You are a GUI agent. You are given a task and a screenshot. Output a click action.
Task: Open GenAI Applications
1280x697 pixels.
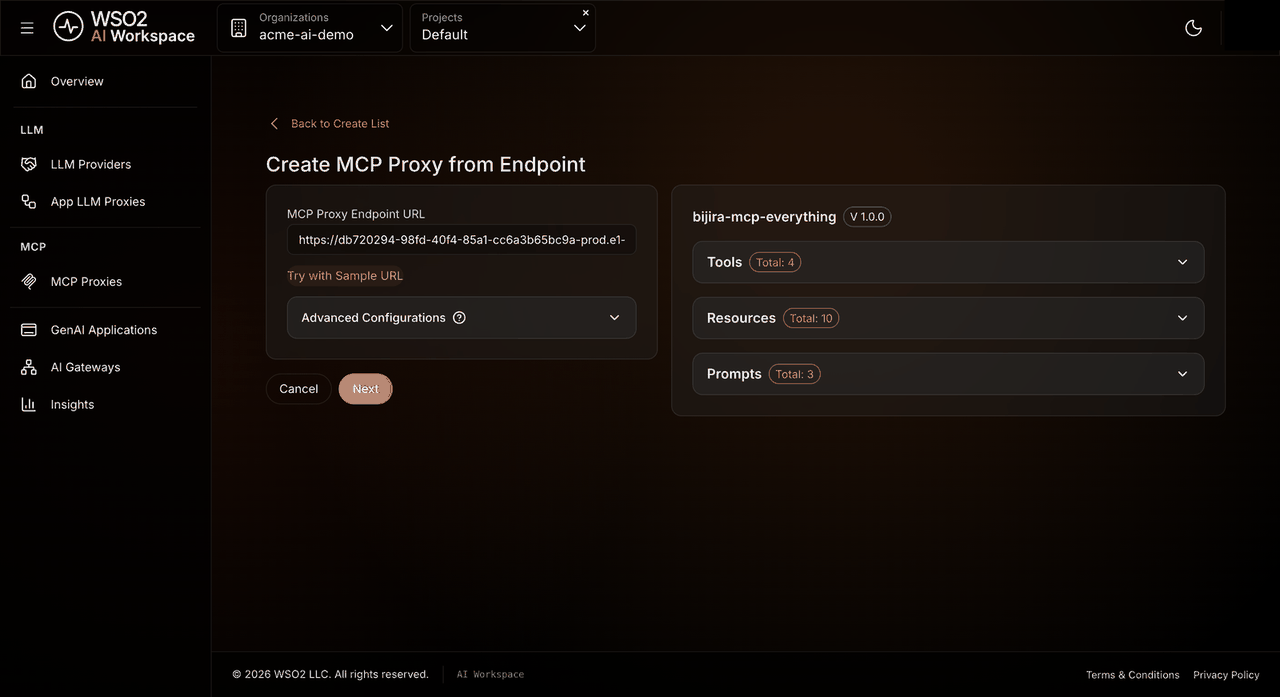coord(105,330)
